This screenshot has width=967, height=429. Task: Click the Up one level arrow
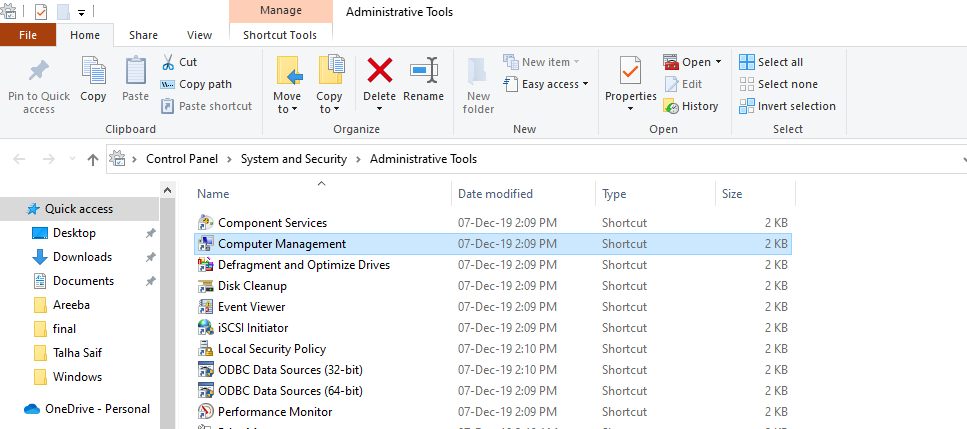pos(93,160)
